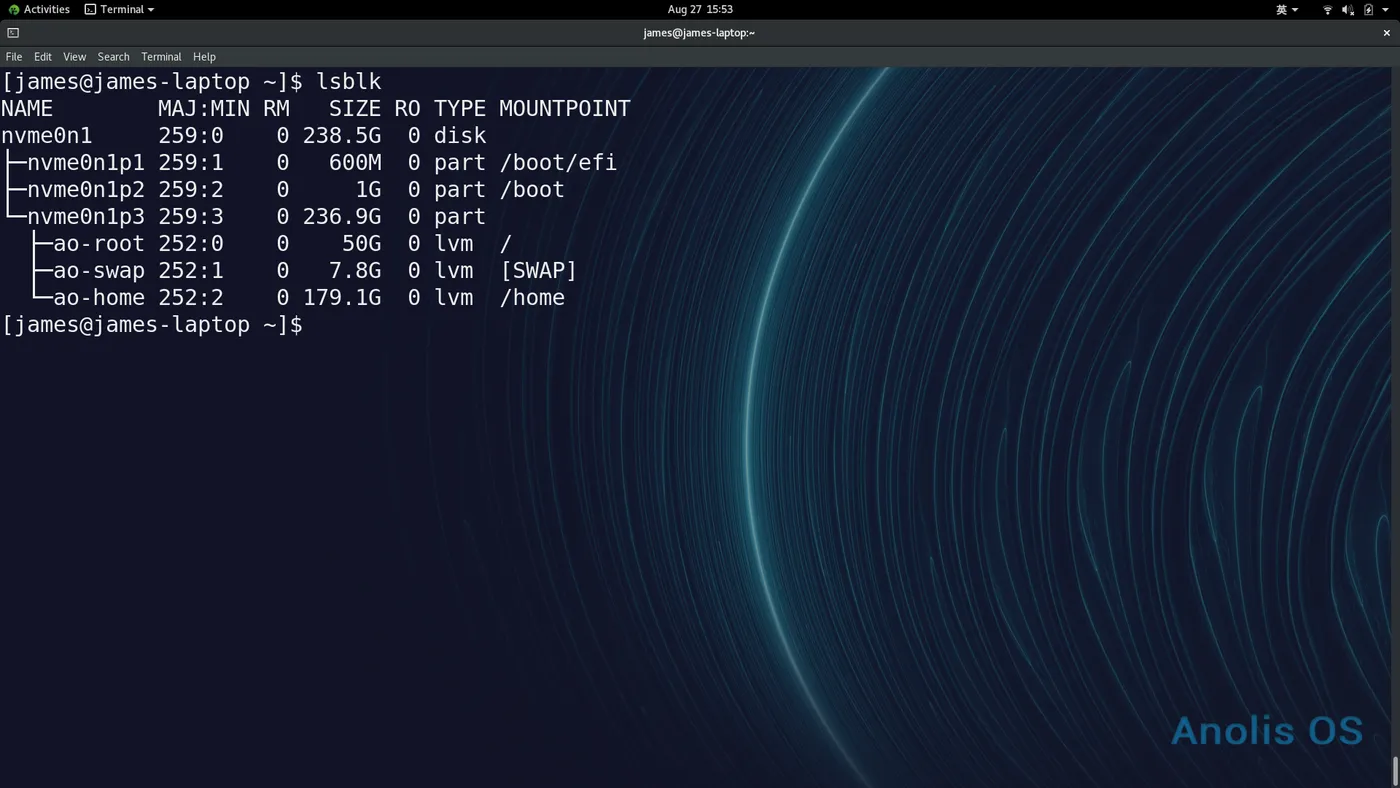Click the battery status icon
This screenshot has height=788, width=1400.
click(x=1368, y=9)
